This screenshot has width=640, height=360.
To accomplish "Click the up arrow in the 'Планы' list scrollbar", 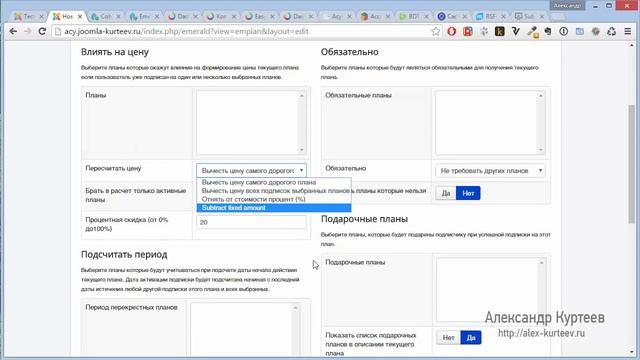I will tap(302, 96).
